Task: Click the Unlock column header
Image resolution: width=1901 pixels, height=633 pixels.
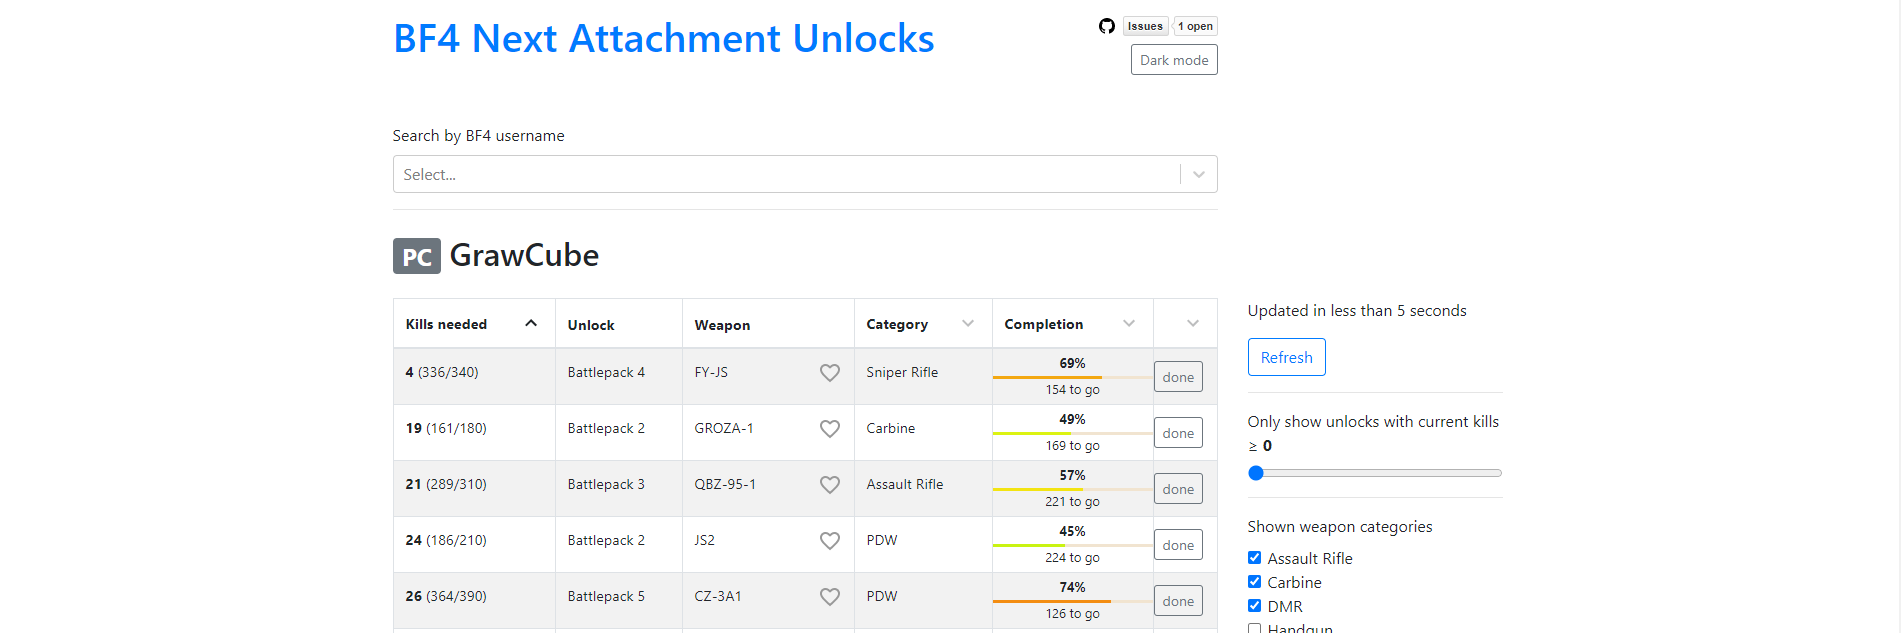Action: point(591,325)
